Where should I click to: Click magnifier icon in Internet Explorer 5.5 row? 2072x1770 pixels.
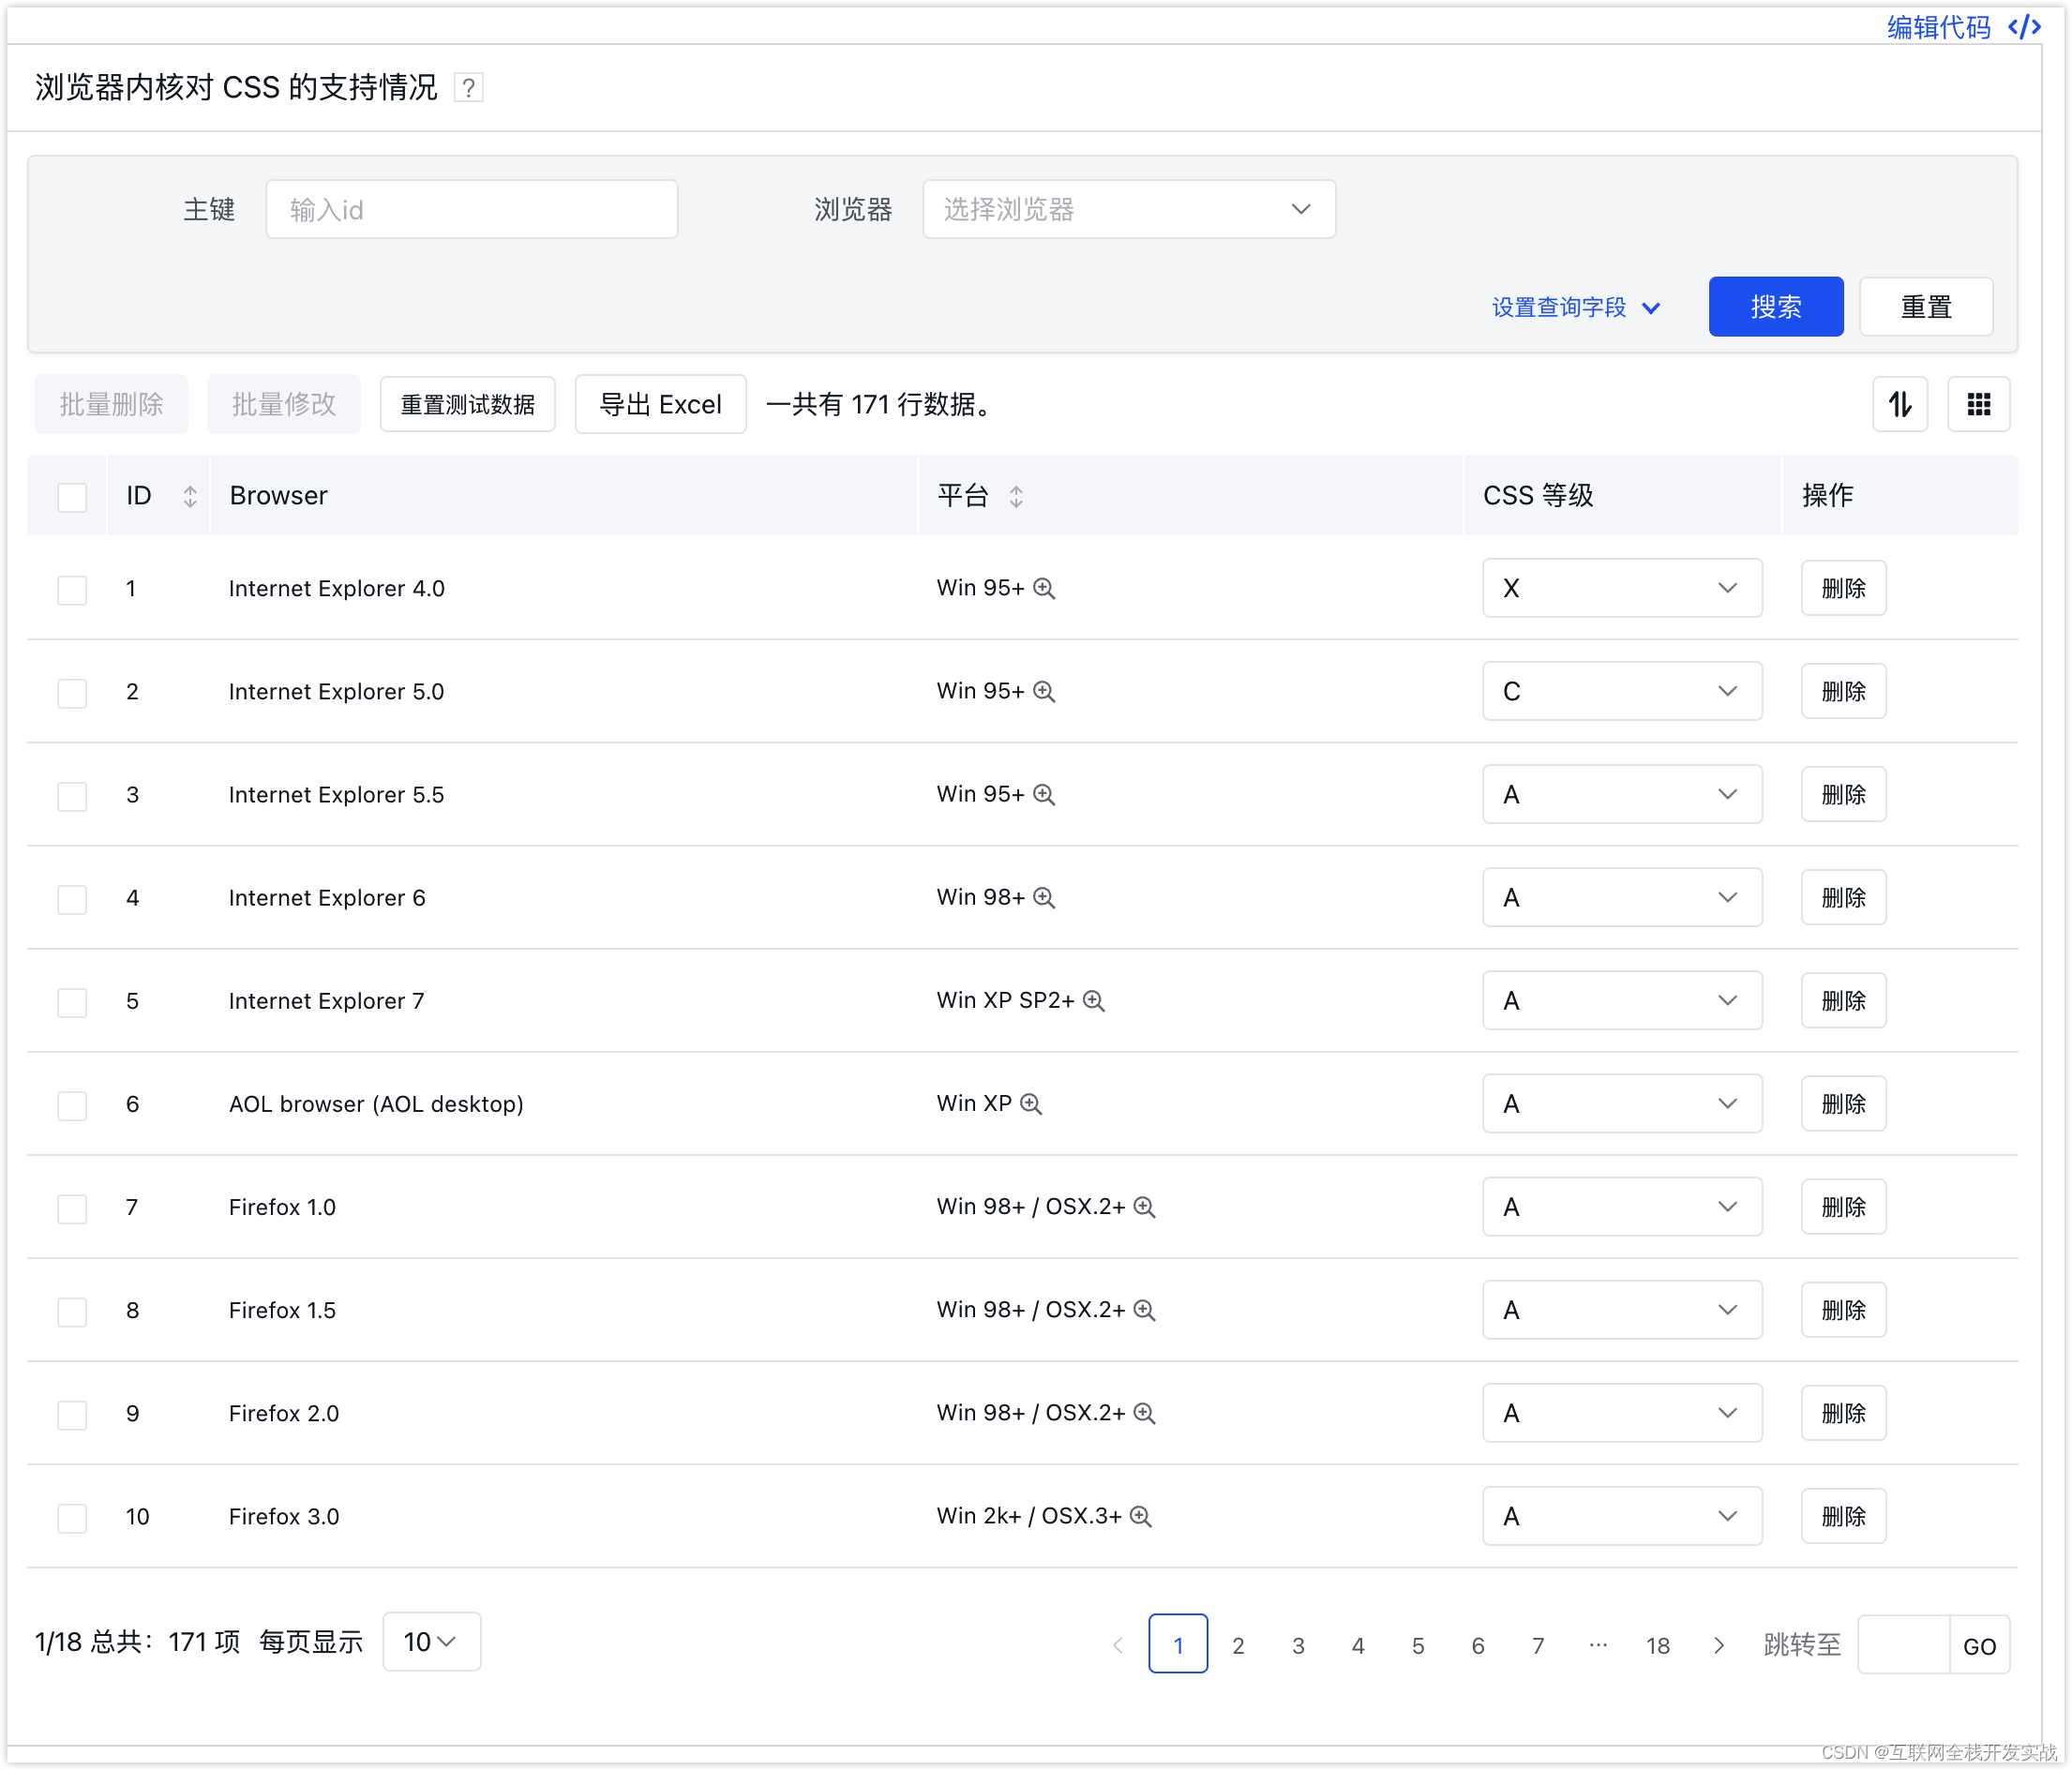pyautogui.click(x=1044, y=794)
